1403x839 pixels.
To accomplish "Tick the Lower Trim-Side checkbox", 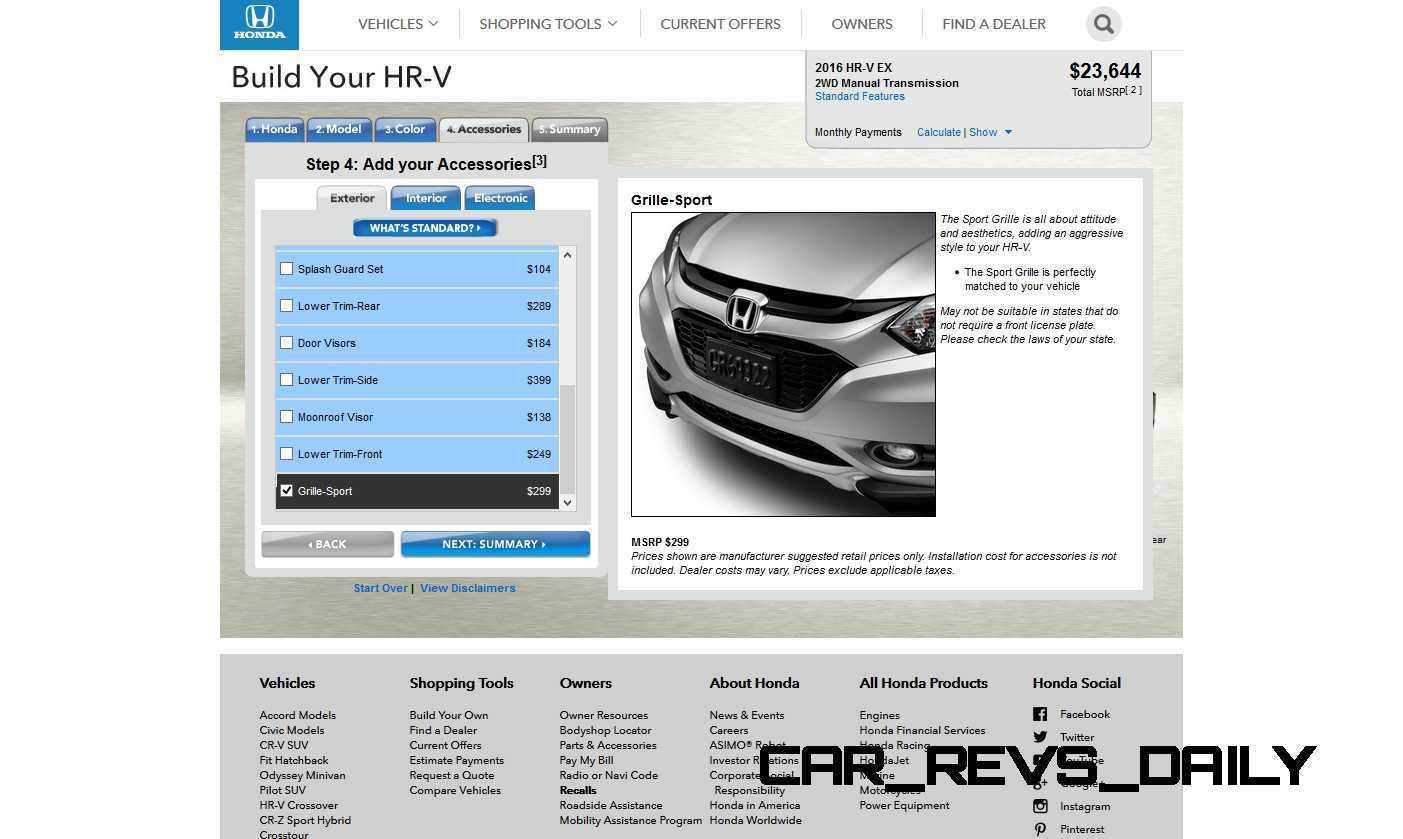I will [287, 379].
